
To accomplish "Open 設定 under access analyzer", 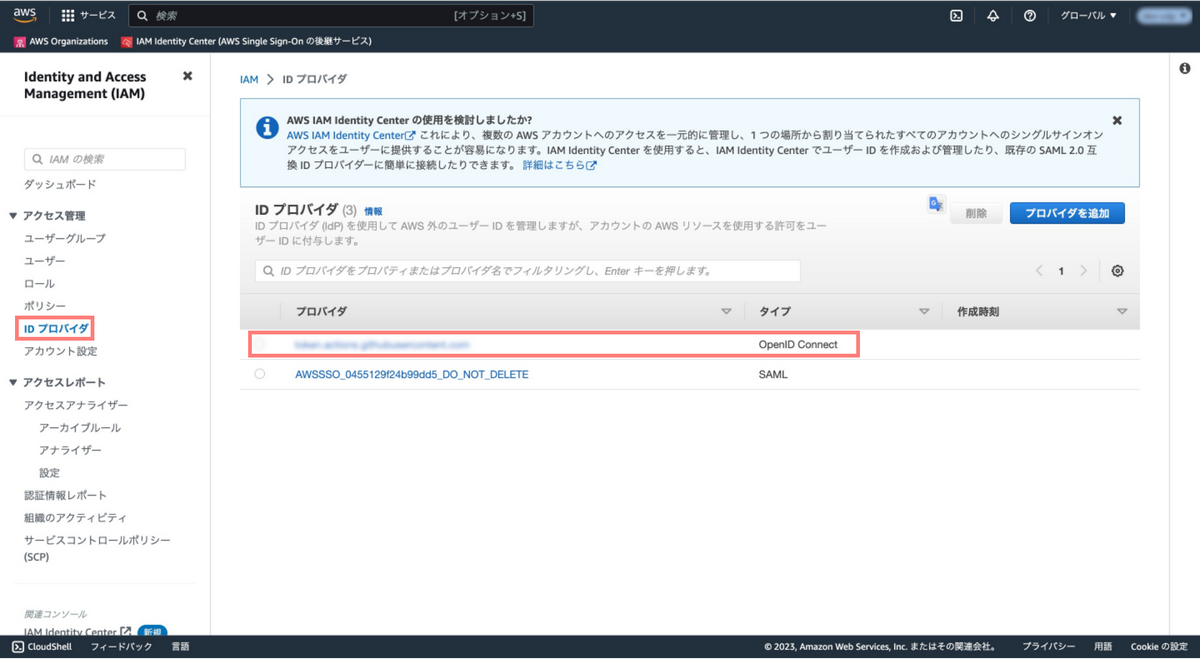I will 49,473.
